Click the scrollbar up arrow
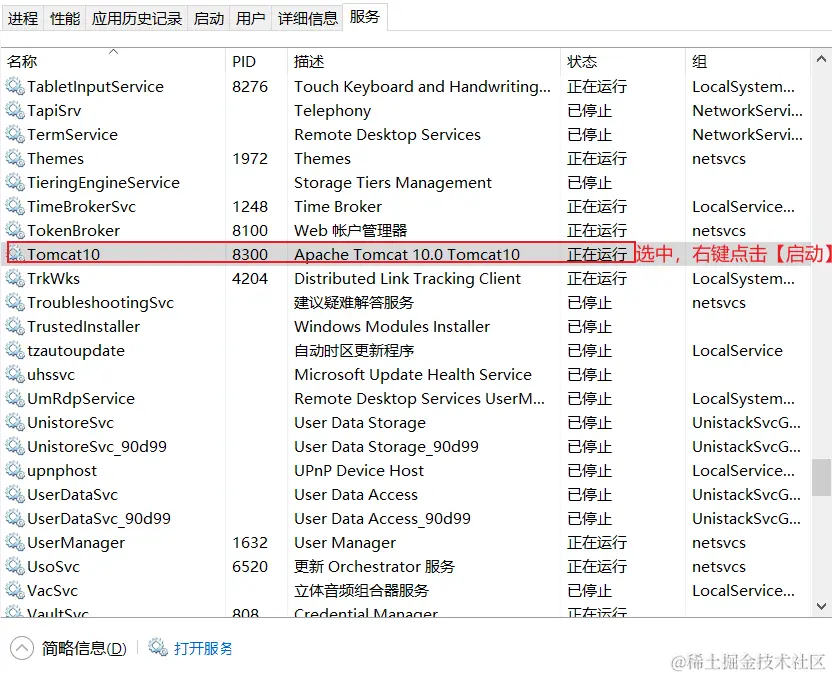The image size is (832, 678). [x=821, y=59]
